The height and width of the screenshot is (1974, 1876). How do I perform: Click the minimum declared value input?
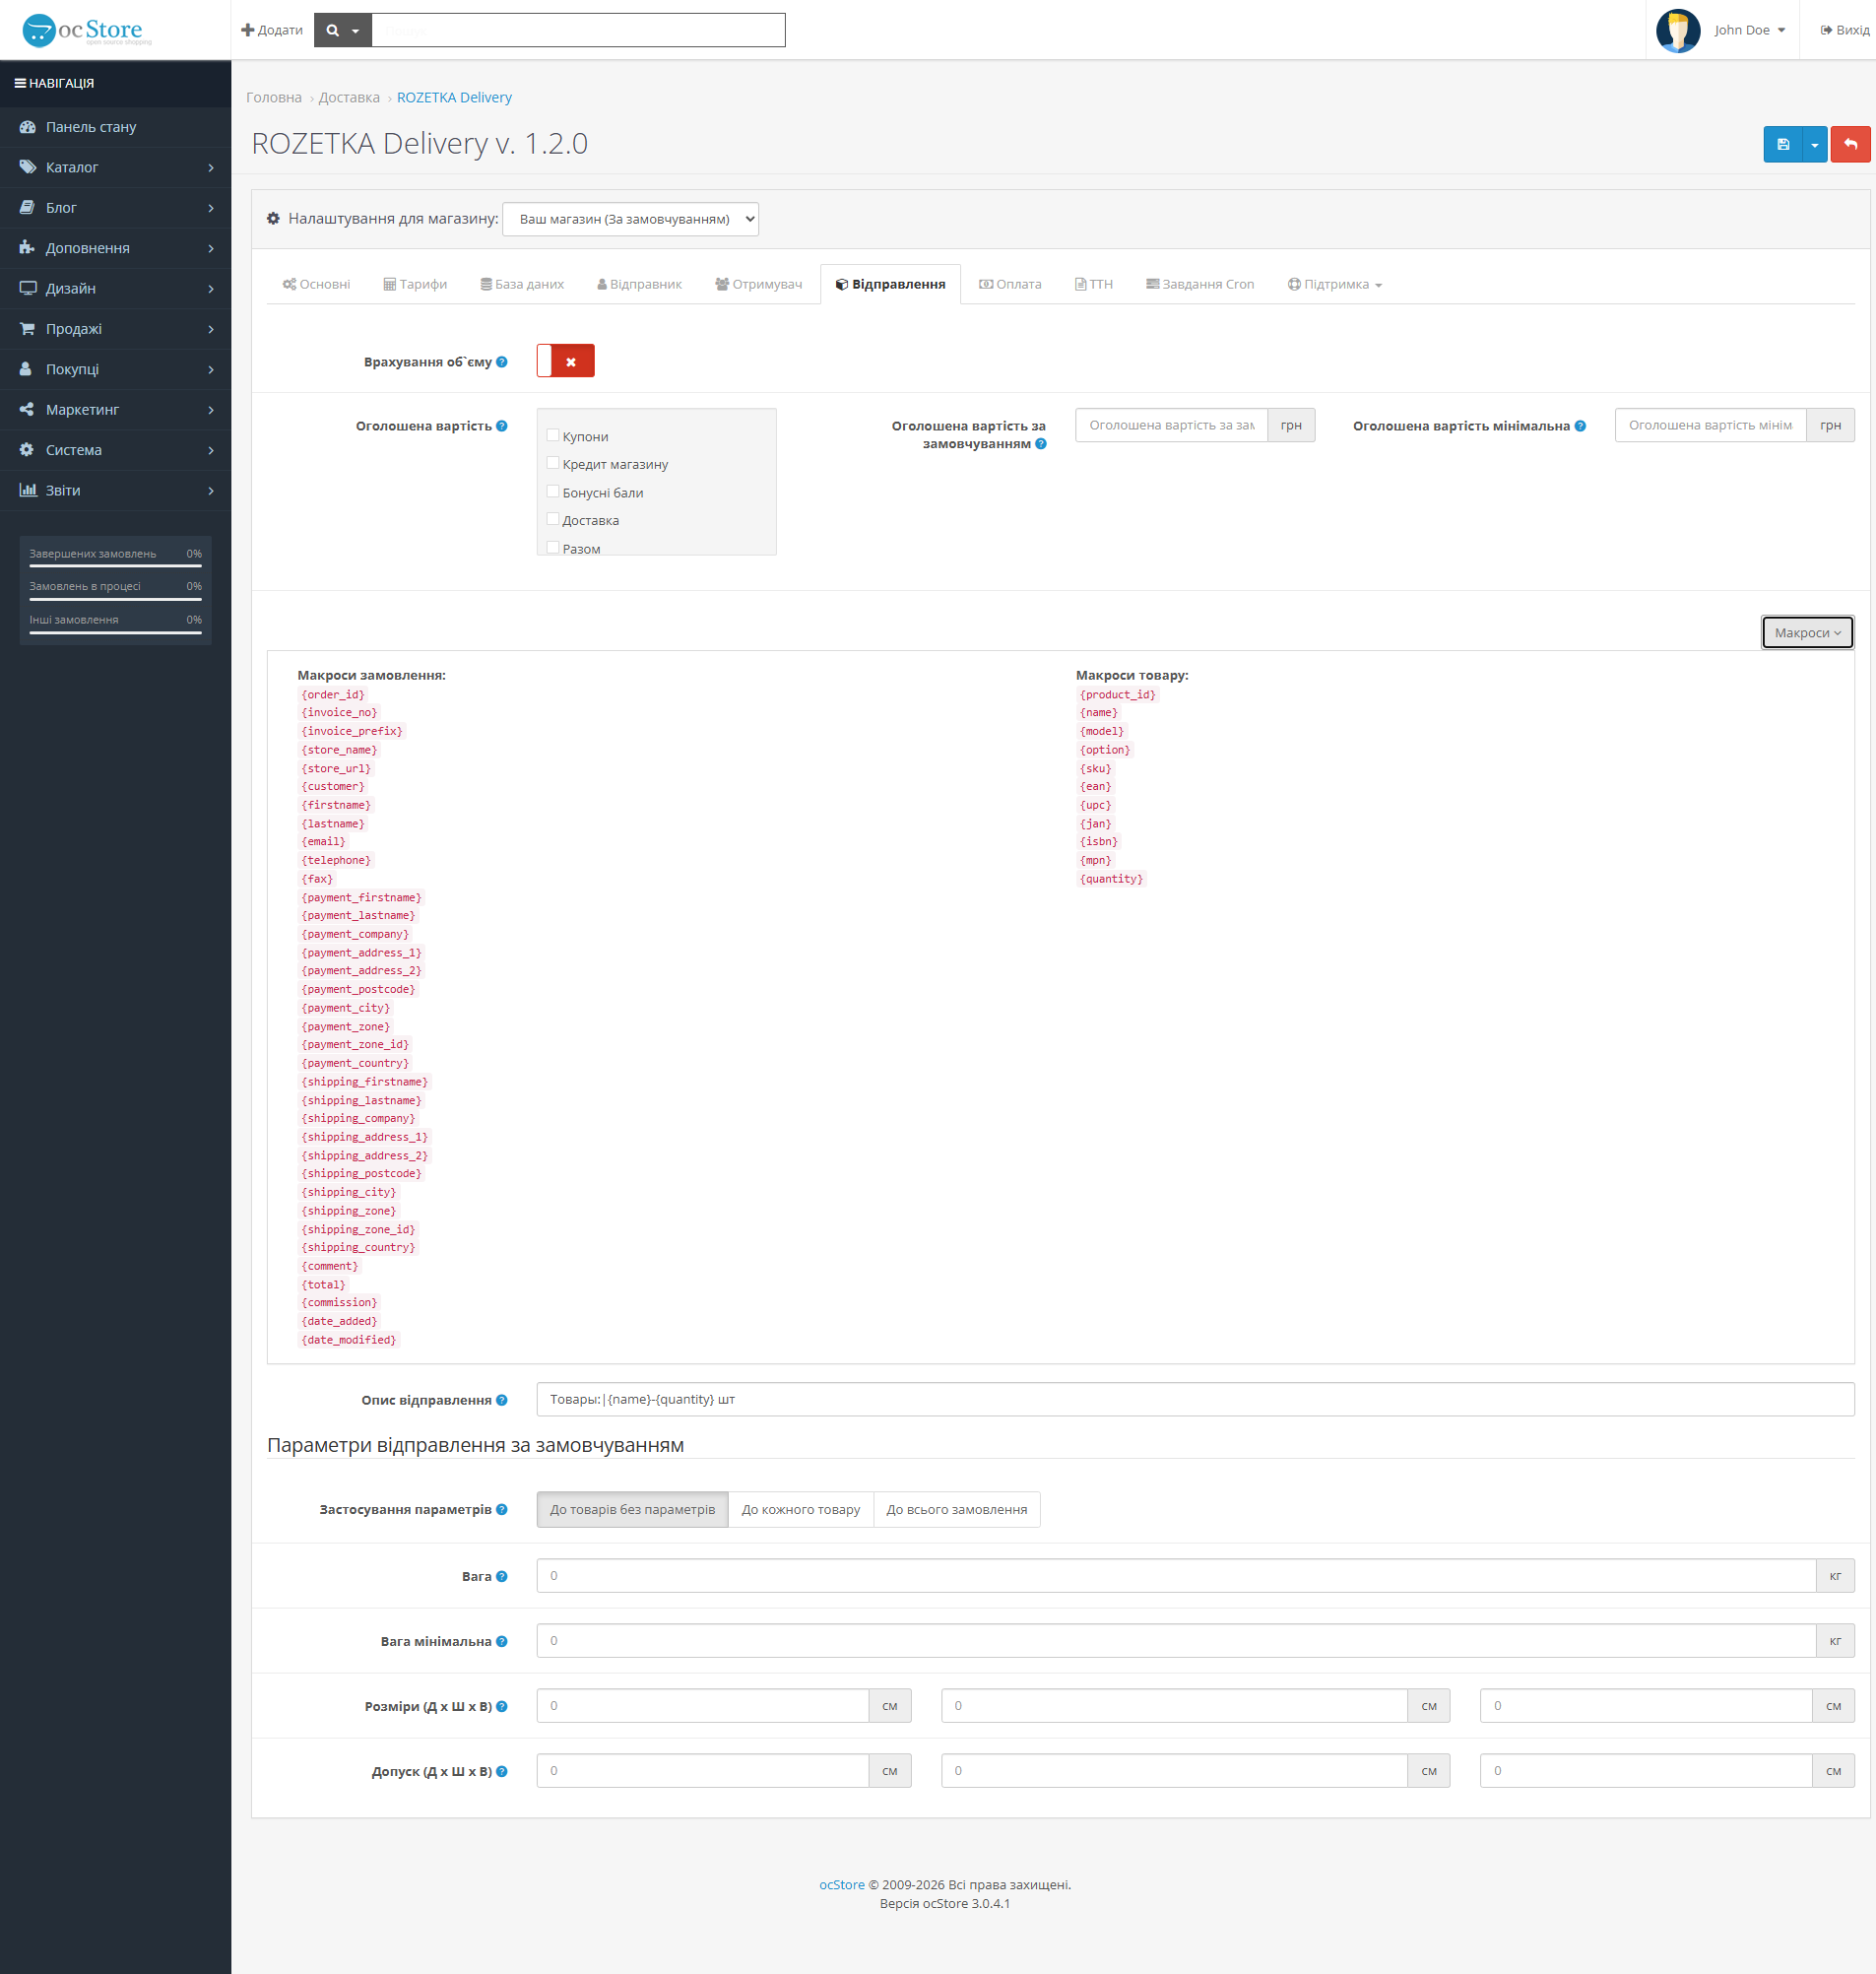pos(1710,425)
